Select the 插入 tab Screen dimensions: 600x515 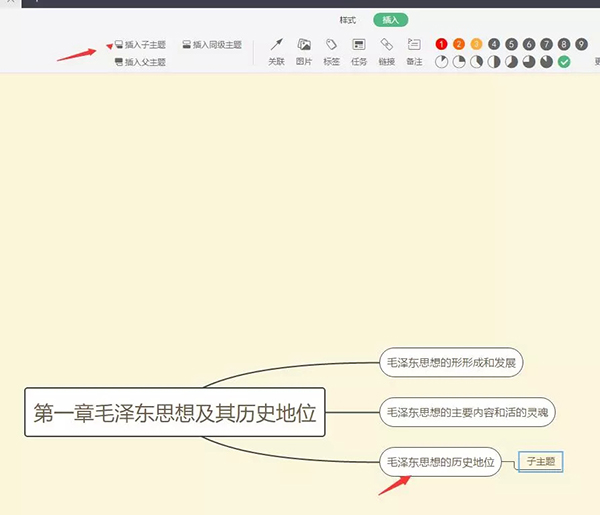tap(390, 20)
